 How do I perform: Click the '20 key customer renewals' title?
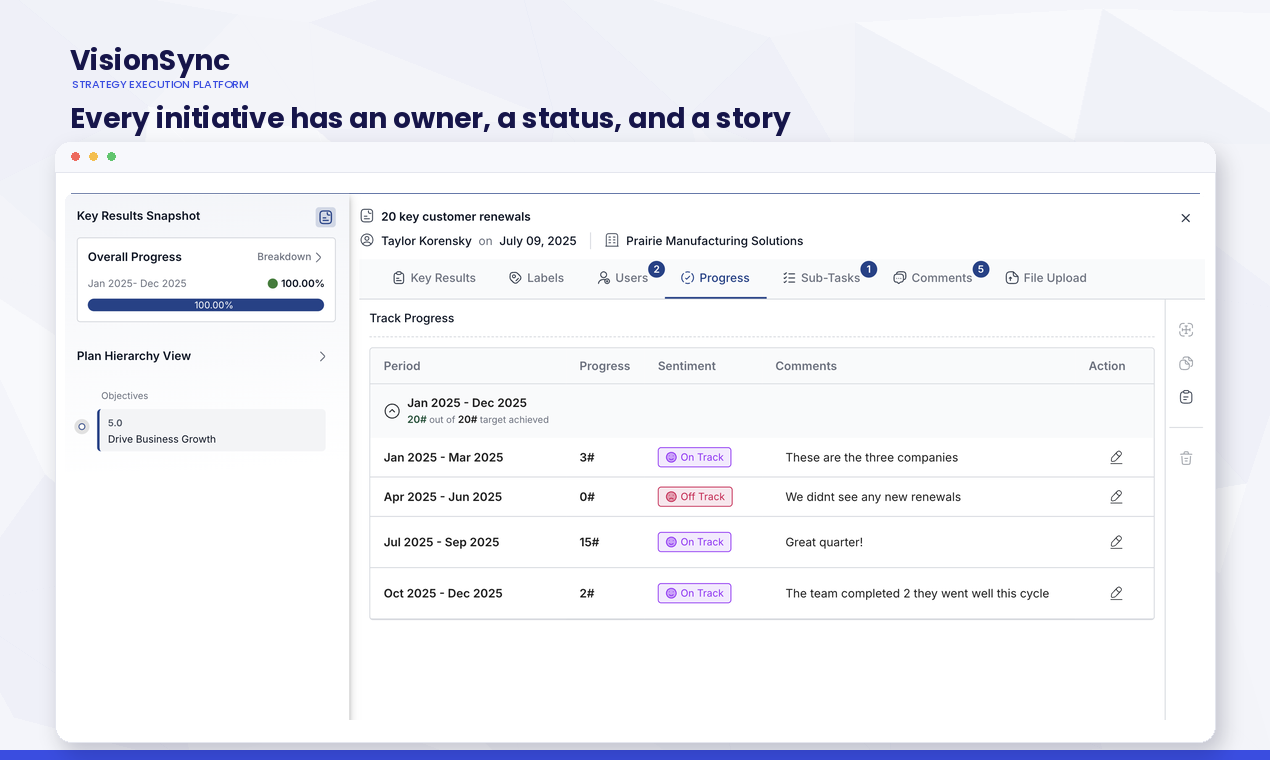pyautogui.click(x=456, y=216)
